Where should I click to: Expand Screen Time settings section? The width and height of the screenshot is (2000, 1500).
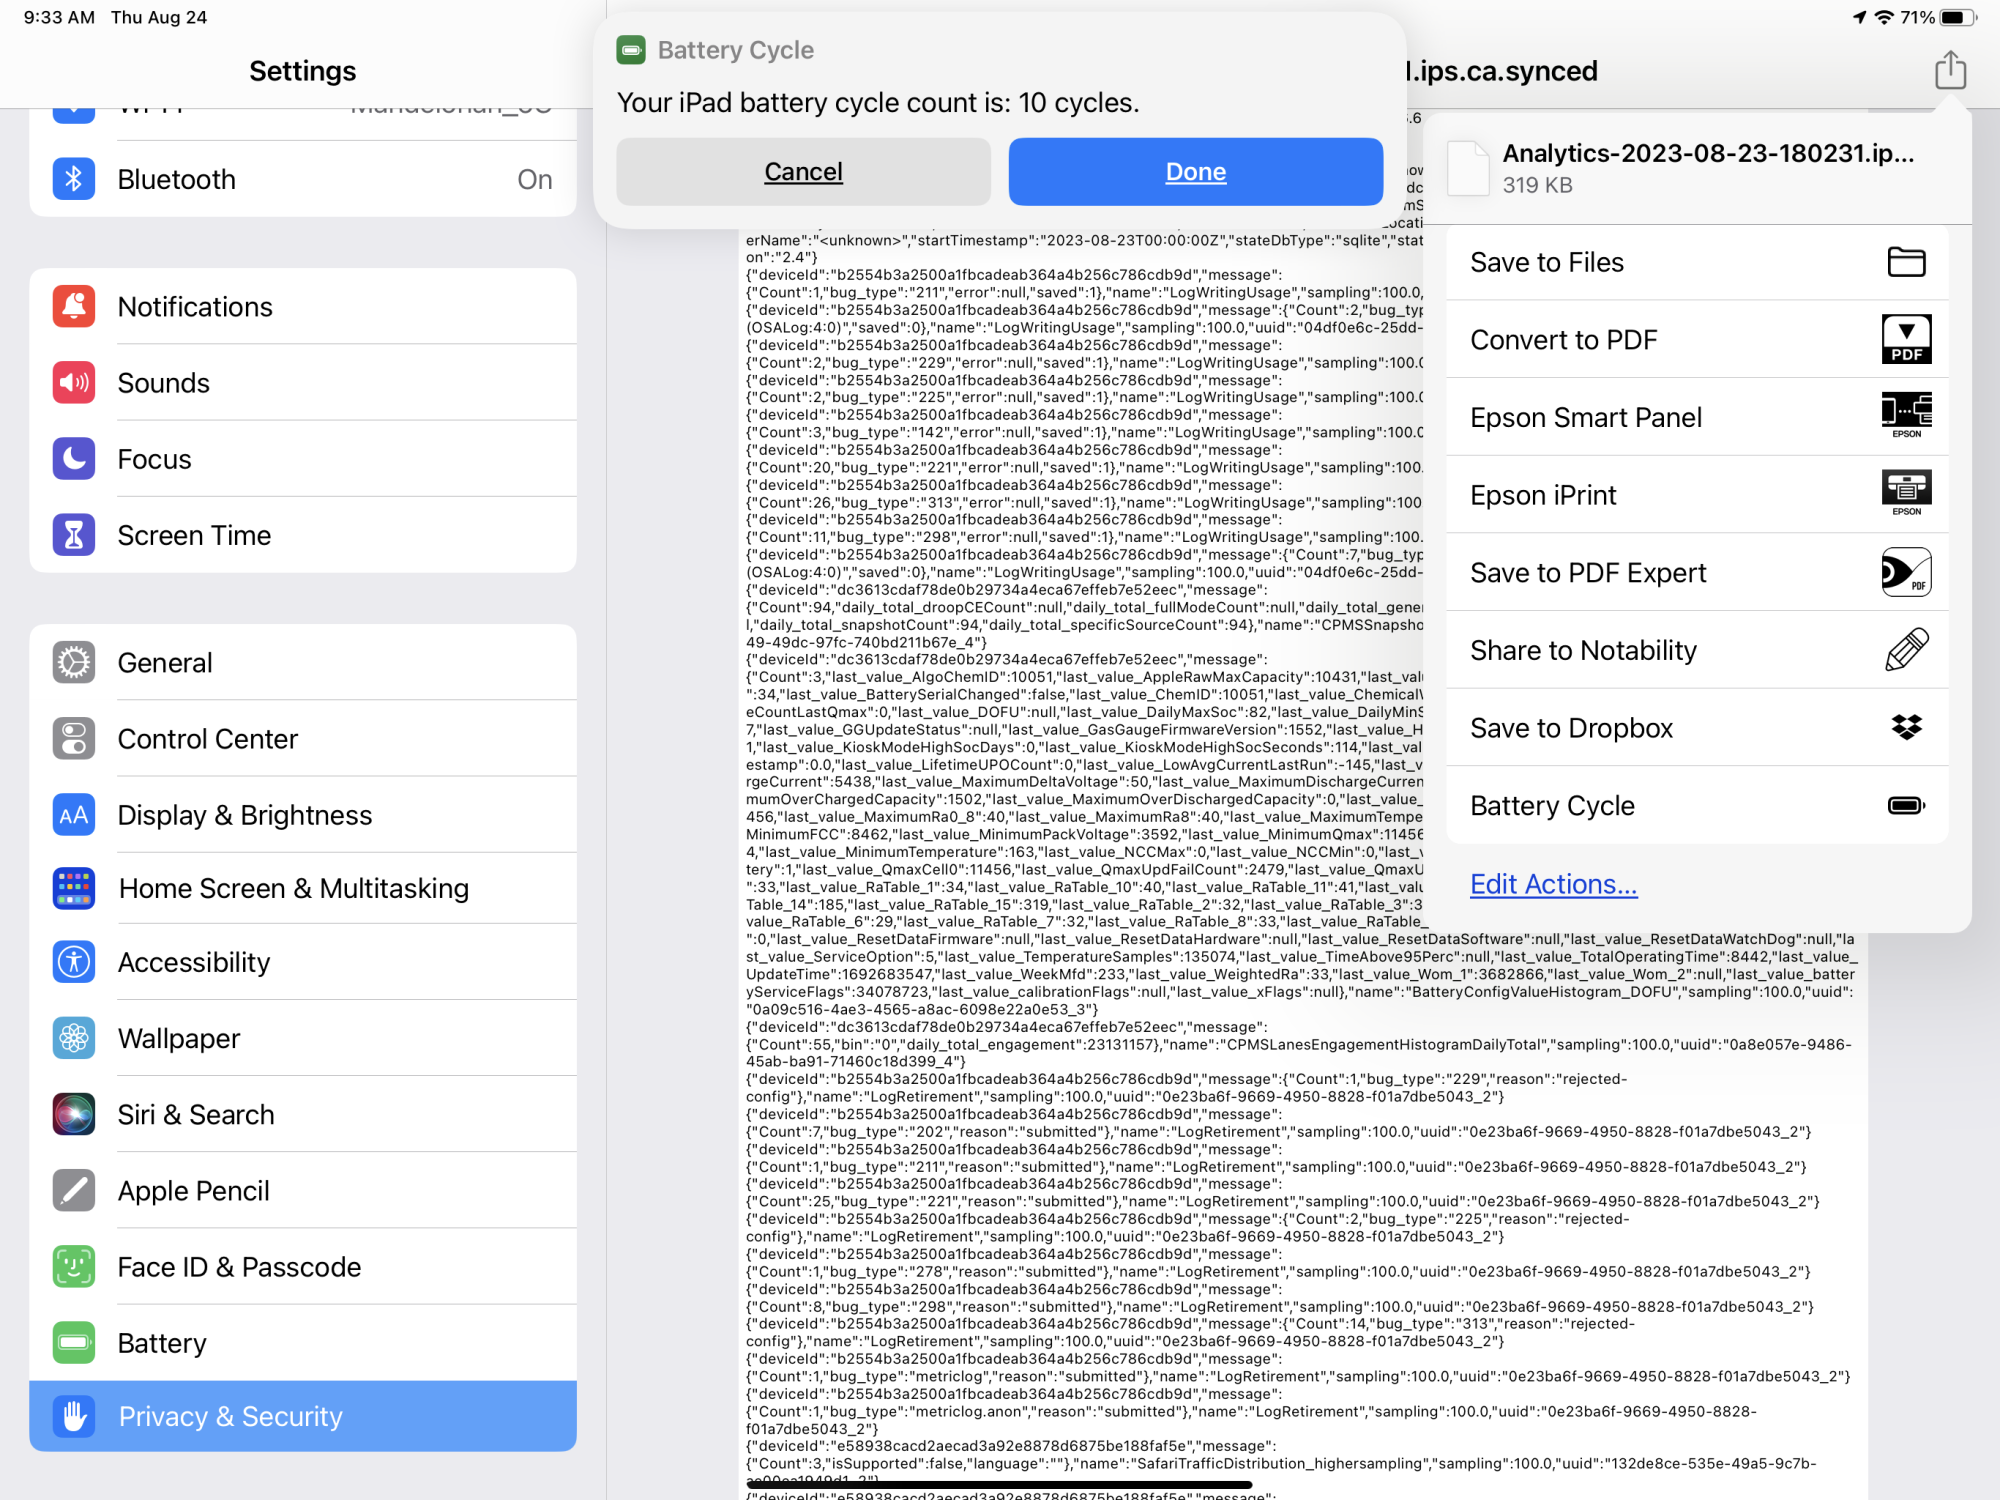pyautogui.click(x=299, y=537)
